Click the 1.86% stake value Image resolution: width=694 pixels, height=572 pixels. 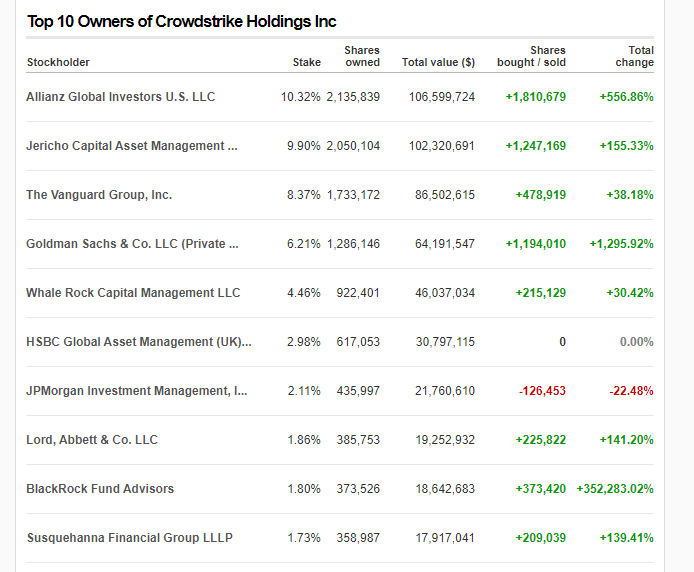pyautogui.click(x=304, y=440)
